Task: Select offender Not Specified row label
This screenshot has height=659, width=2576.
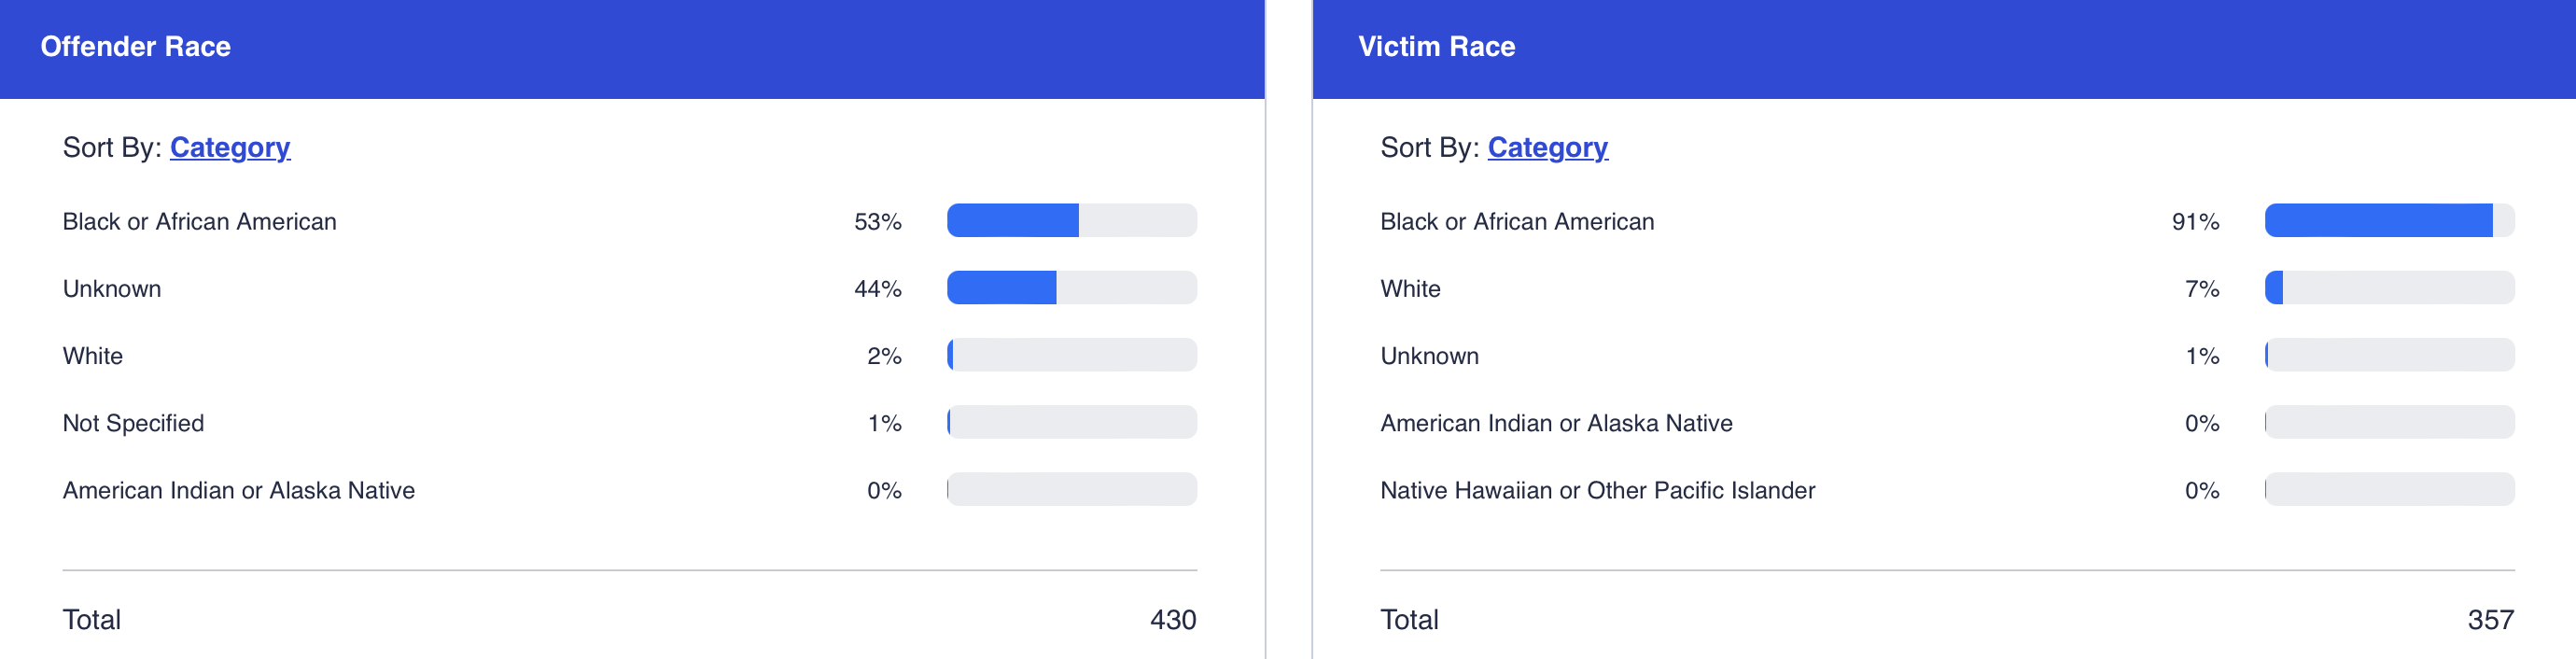Action: click(x=133, y=423)
